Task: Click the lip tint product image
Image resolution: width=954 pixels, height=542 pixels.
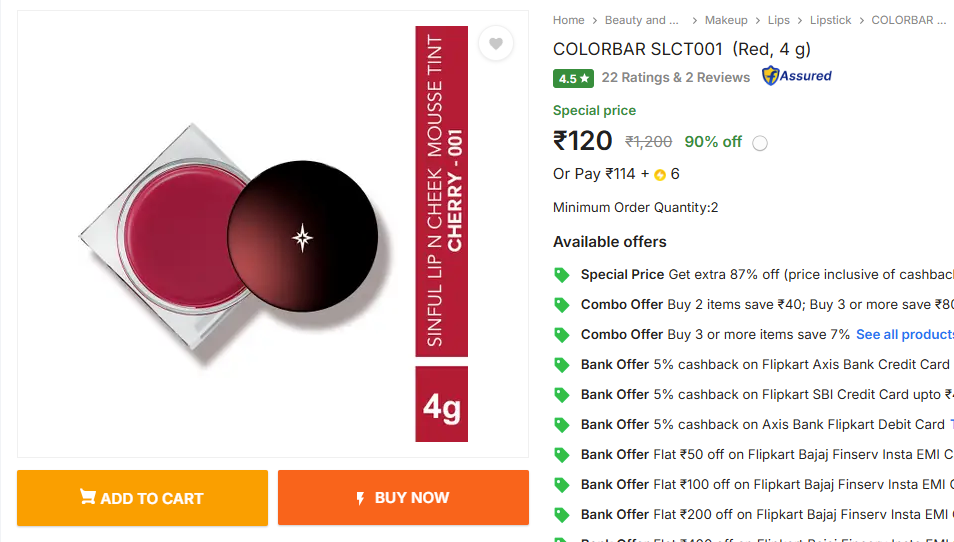Action: 250,235
